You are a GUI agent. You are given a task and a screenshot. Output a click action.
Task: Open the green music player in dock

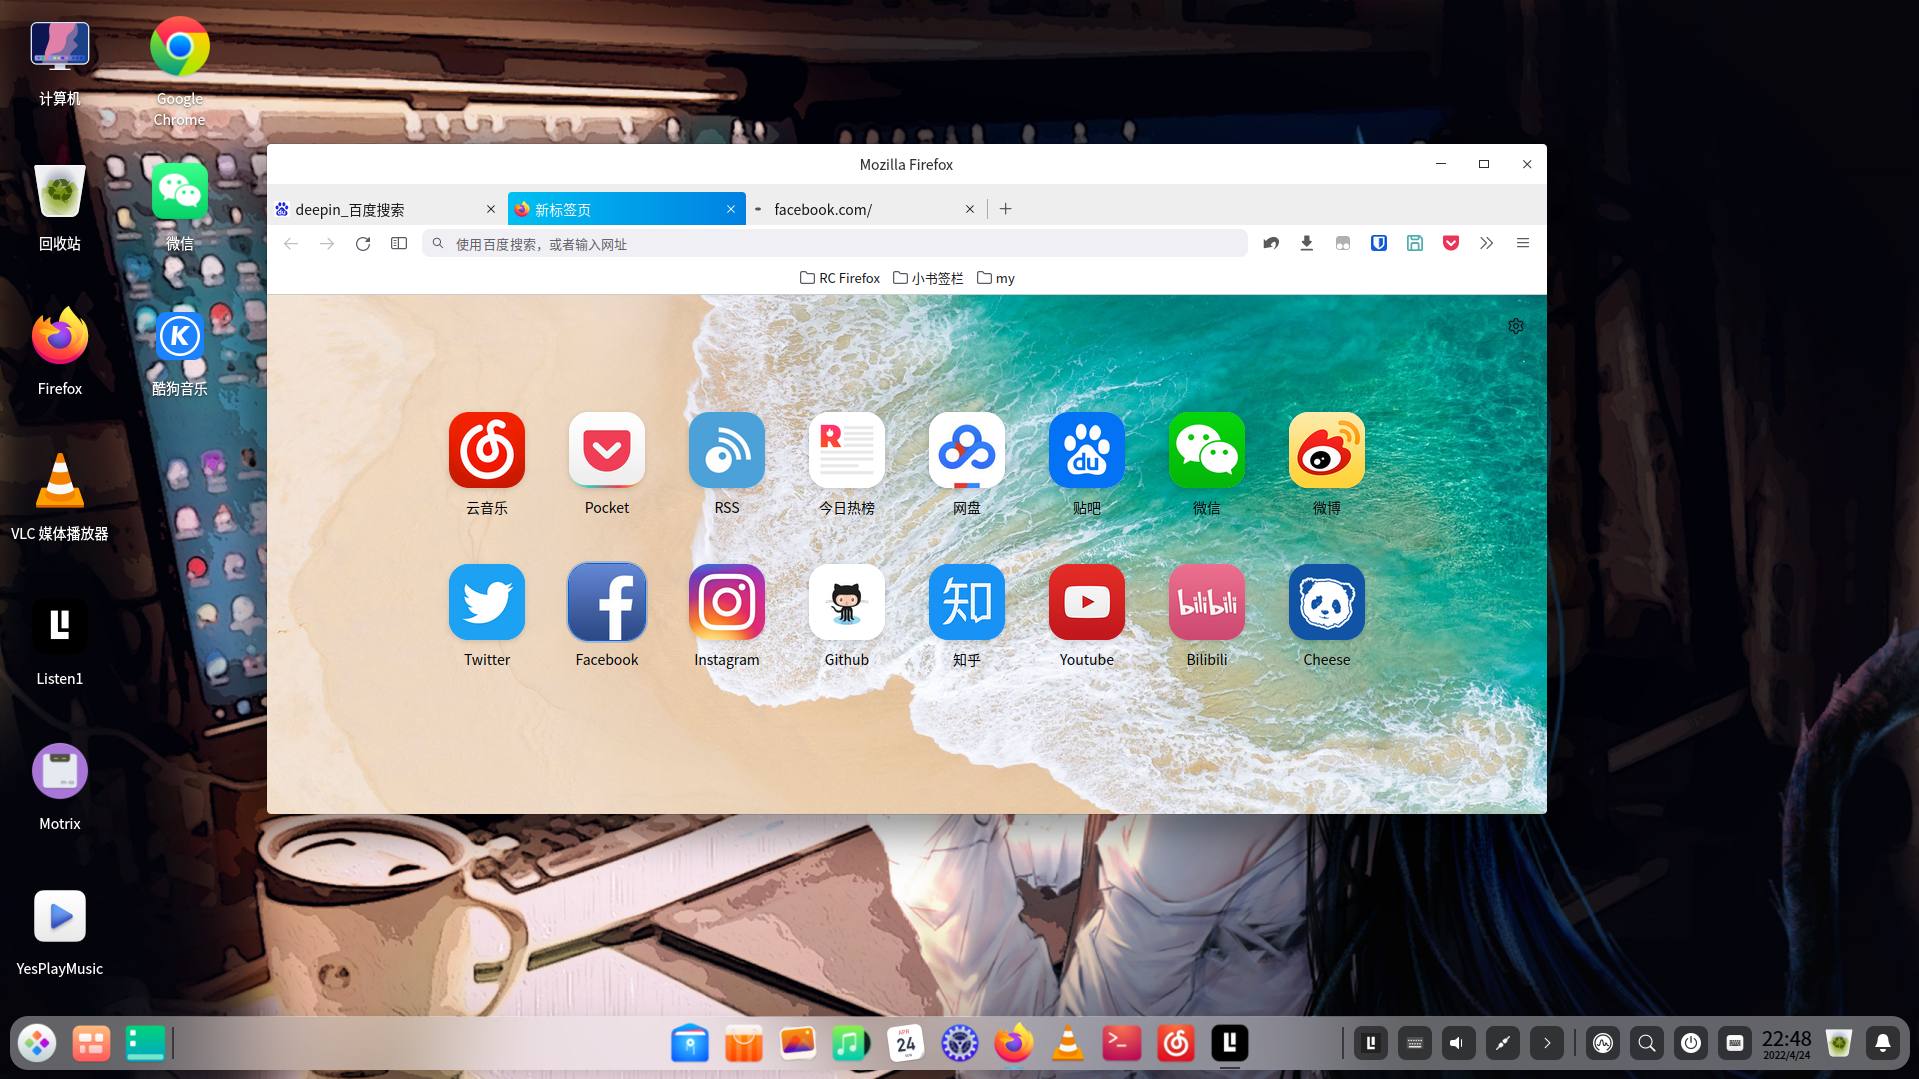[852, 1044]
